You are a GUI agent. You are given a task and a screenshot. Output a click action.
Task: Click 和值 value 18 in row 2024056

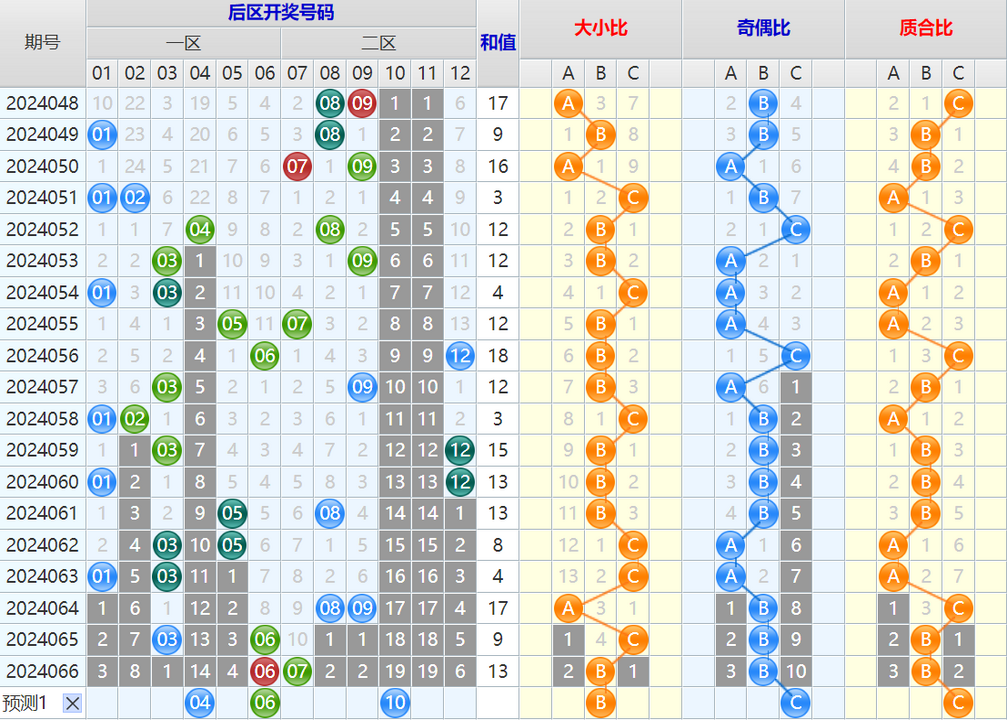(x=498, y=356)
